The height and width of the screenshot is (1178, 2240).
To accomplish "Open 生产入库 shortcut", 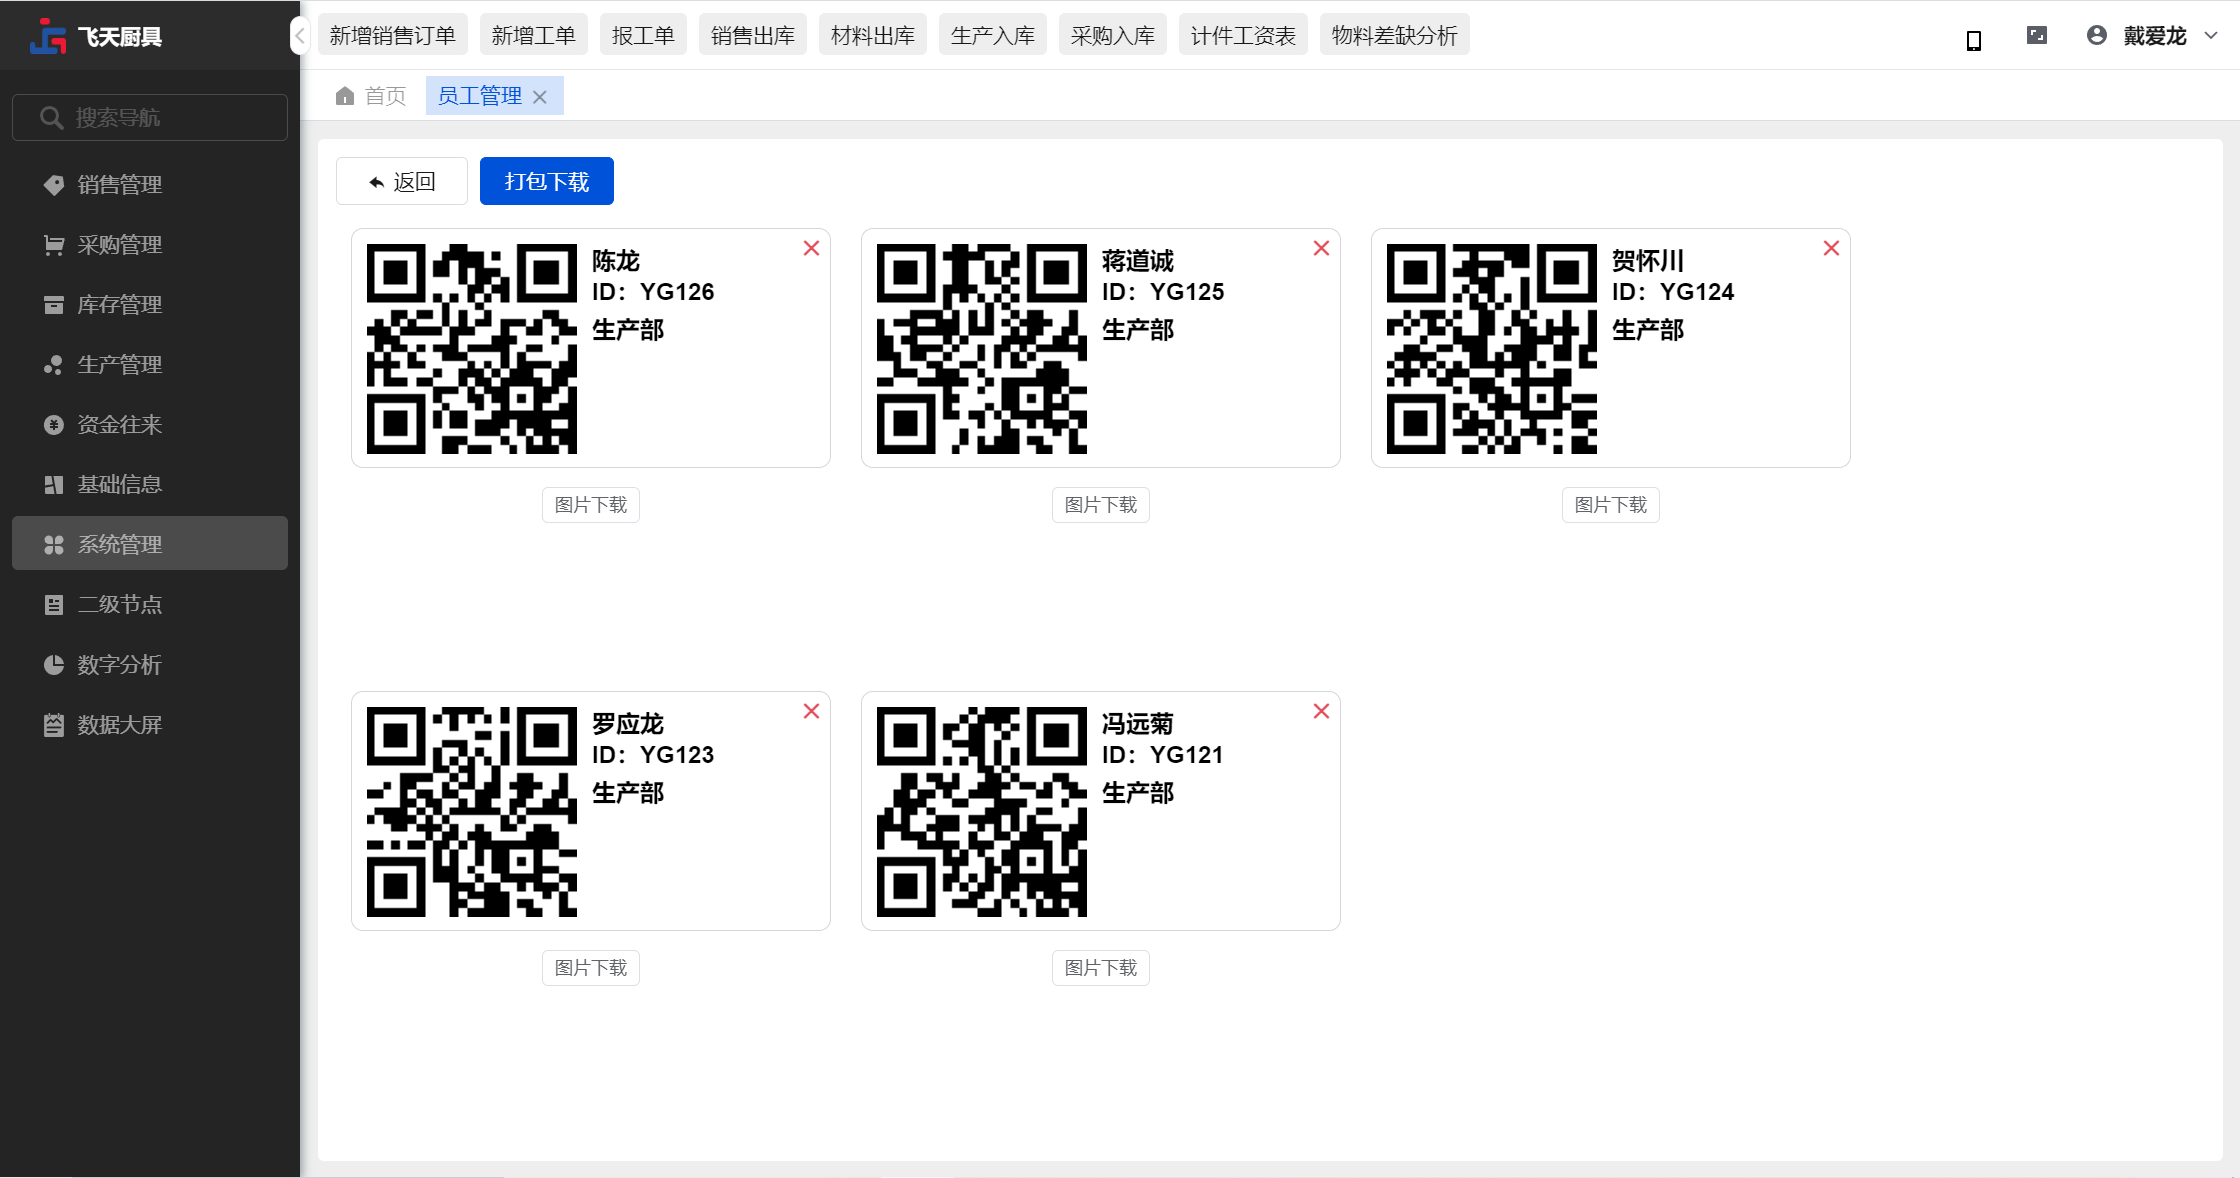I will click(x=993, y=35).
